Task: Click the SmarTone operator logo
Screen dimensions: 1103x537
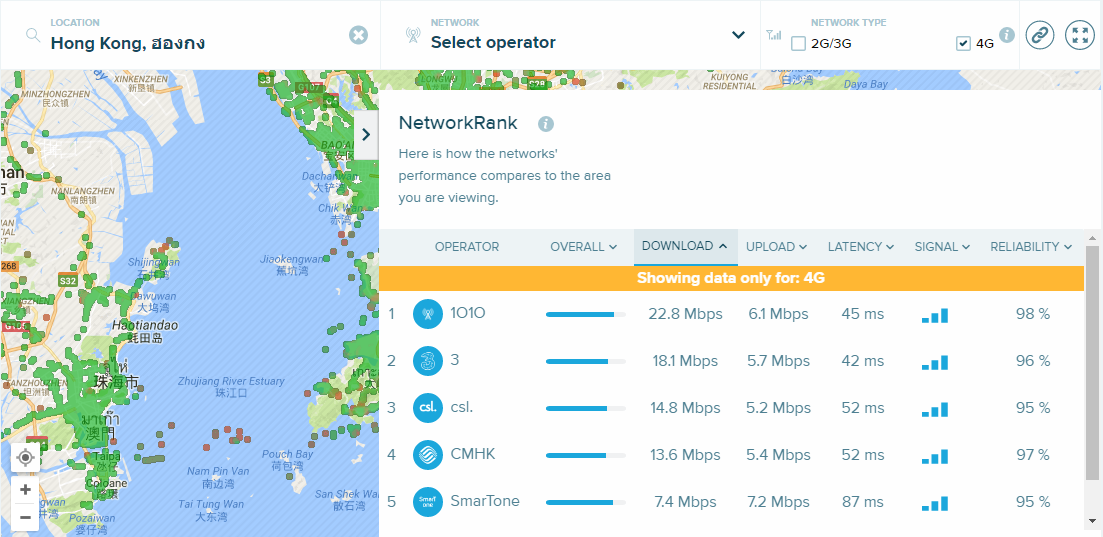Action: pyautogui.click(x=428, y=502)
